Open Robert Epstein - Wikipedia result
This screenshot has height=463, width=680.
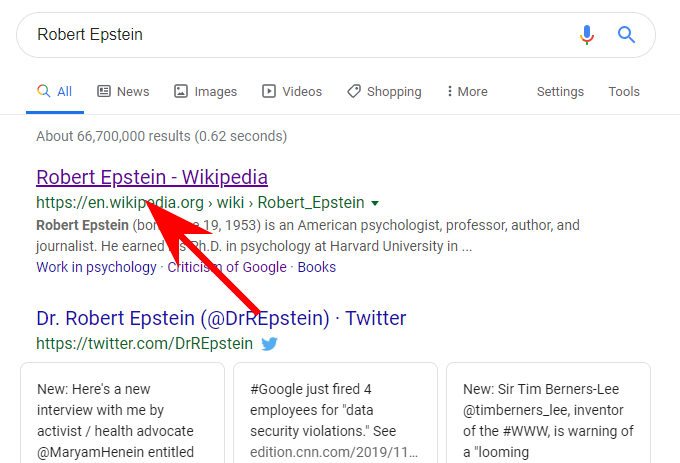coord(152,177)
